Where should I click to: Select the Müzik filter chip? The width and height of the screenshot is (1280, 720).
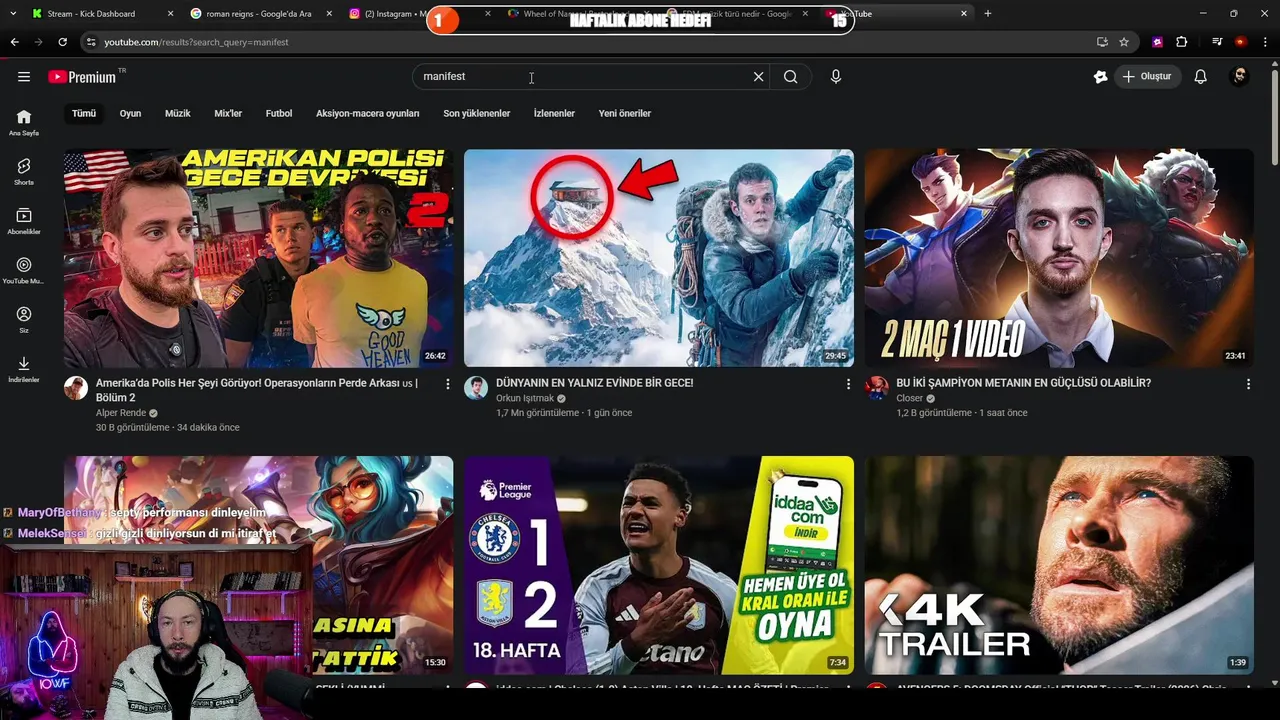[x=178, y=114]
